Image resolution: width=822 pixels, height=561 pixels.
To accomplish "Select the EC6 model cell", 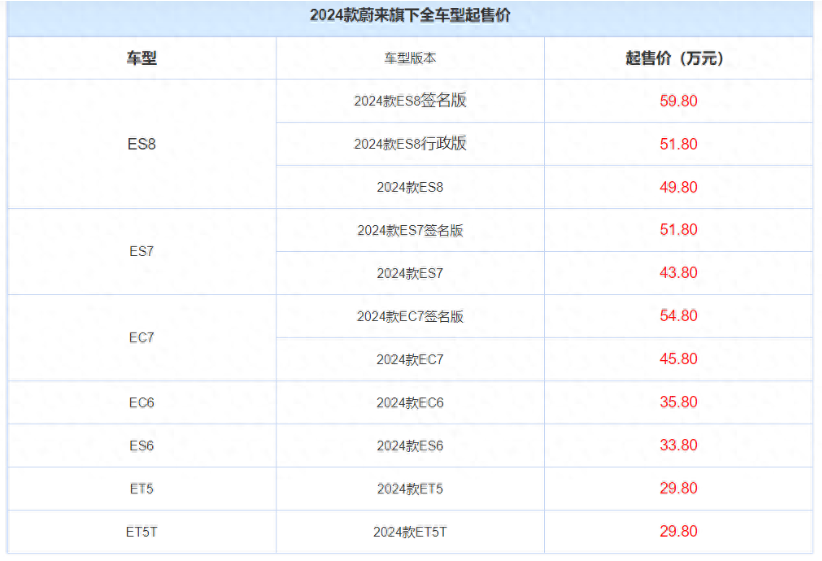I will 142,403.
